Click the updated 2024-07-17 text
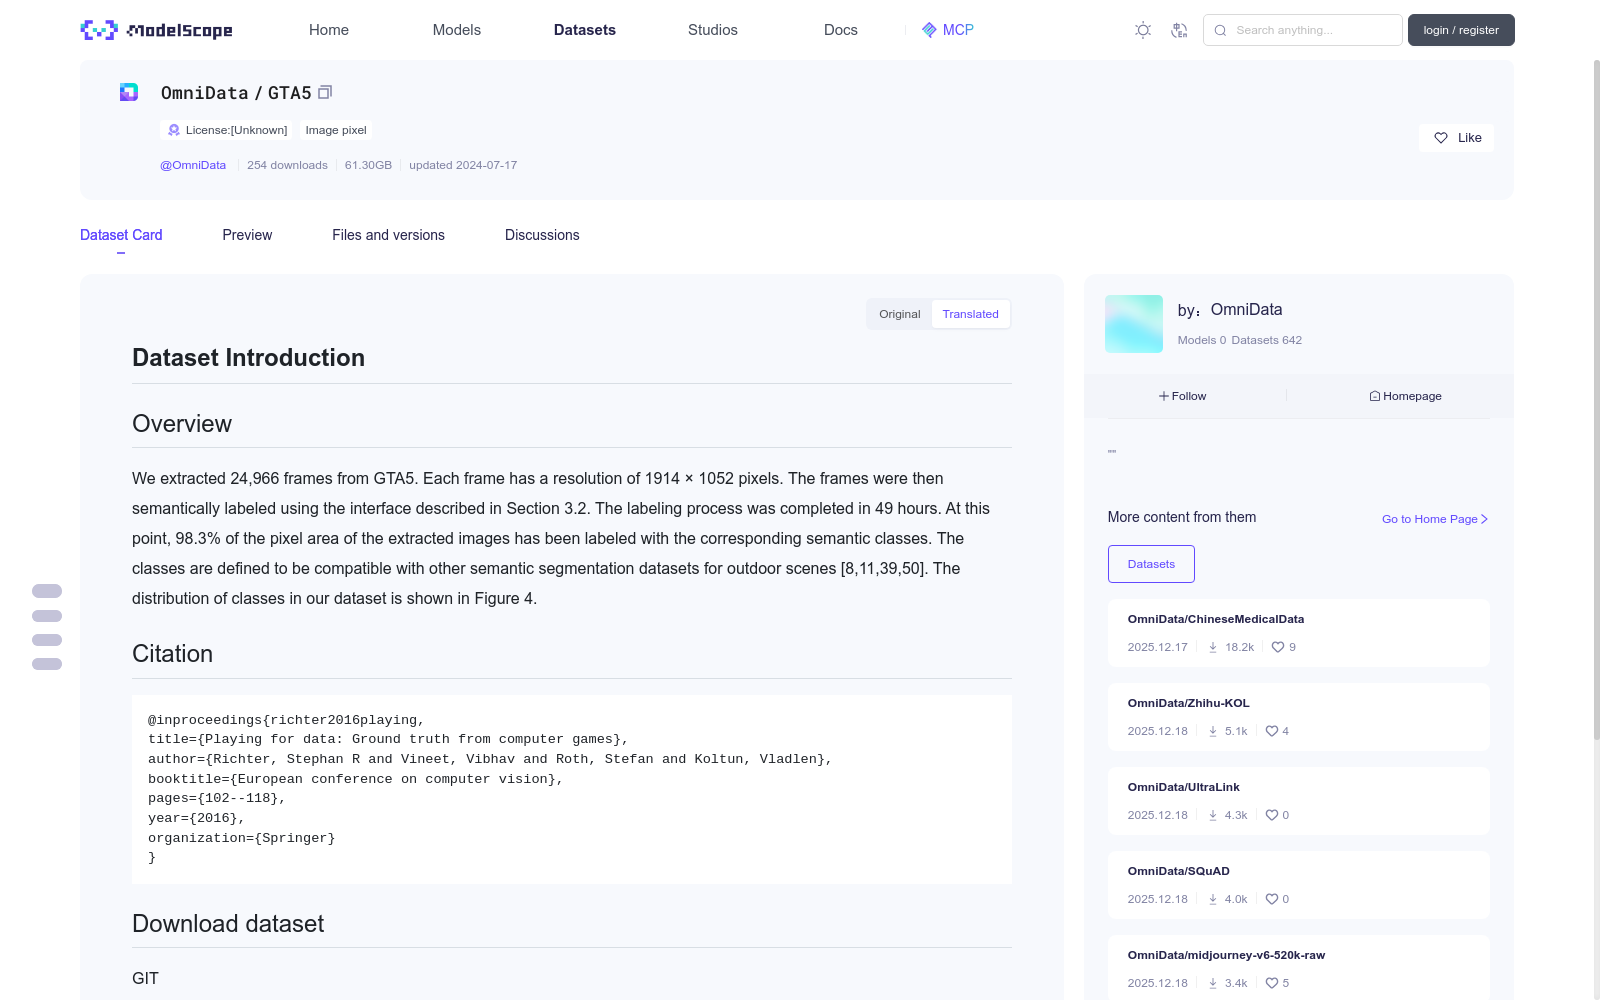The height and width of the screenshot is (1000, 1600). click(463, 165)
